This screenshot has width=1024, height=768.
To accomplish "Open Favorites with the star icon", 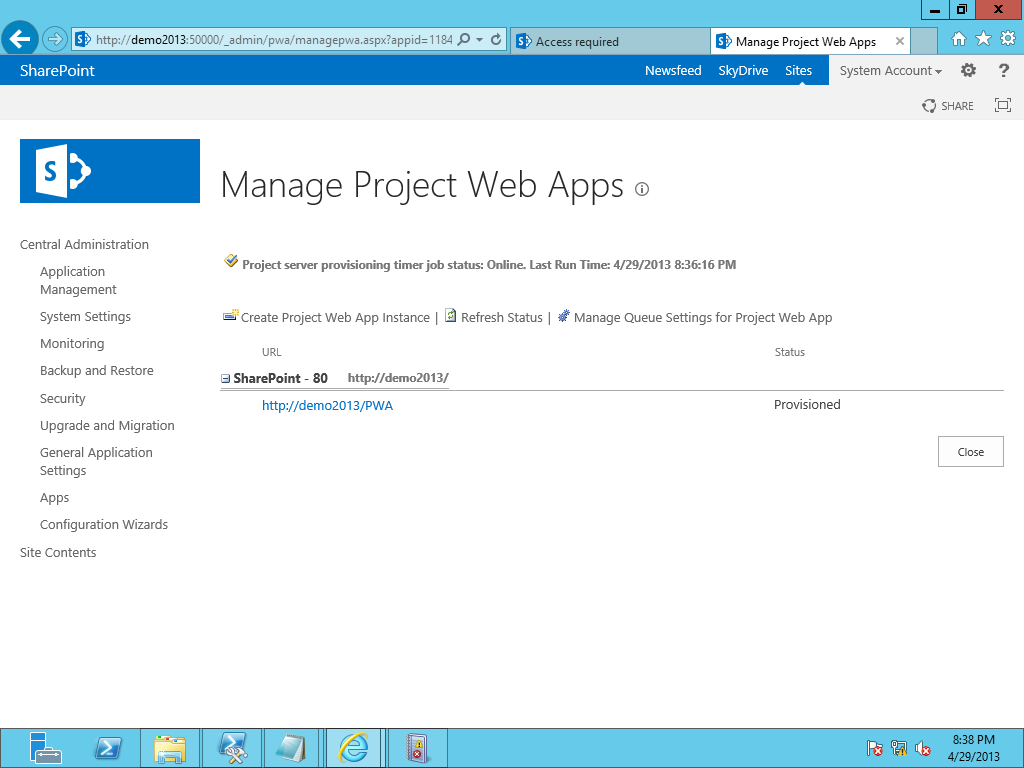I will [x=984, y=39].
